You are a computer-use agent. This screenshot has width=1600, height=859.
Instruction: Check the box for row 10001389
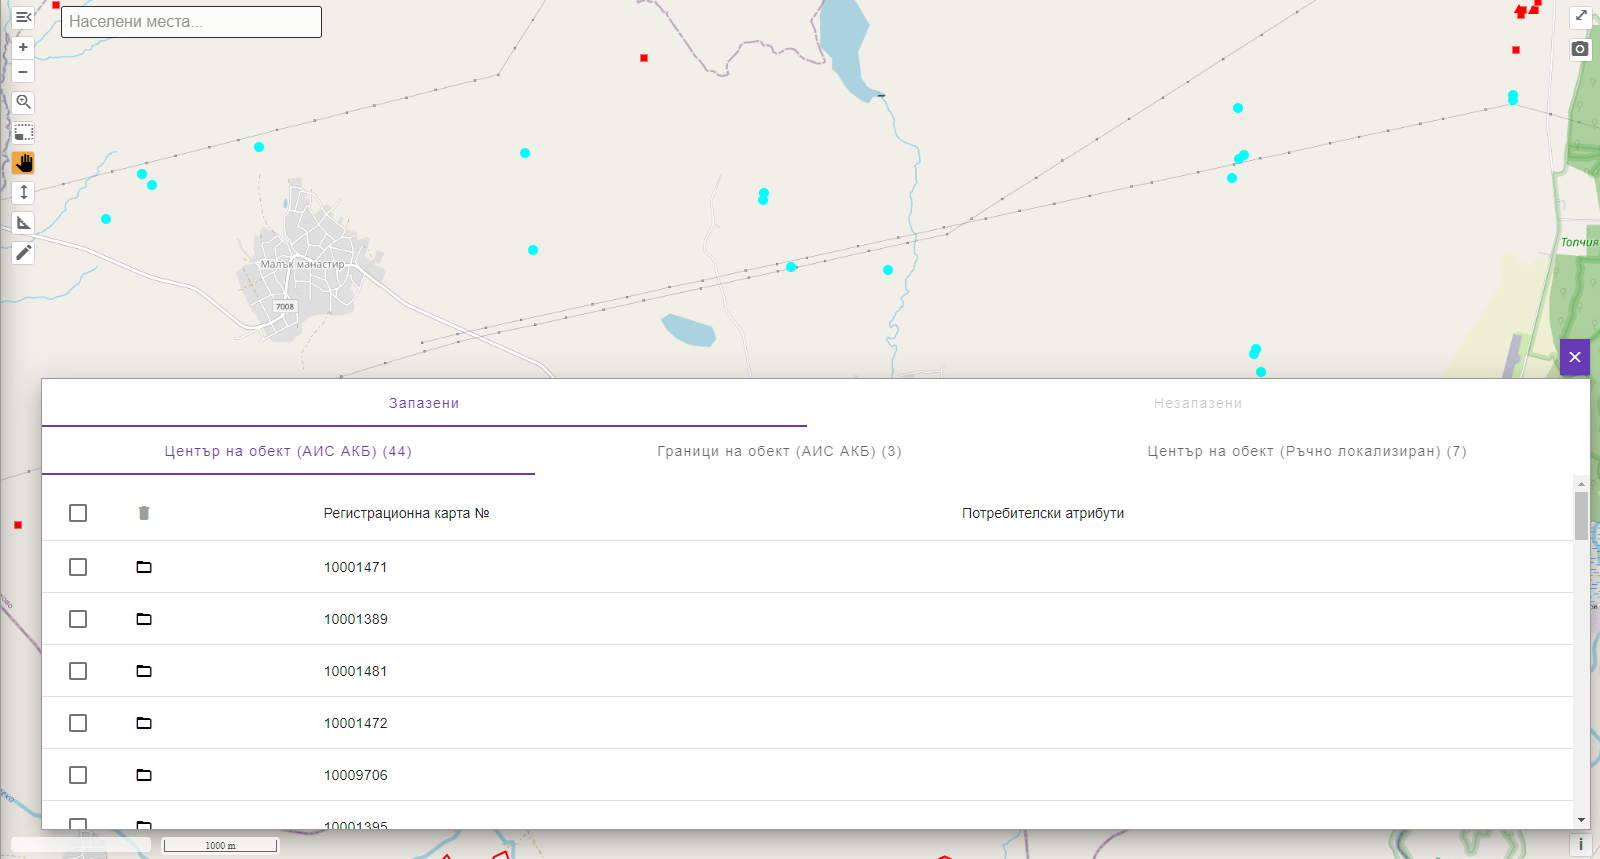[x=78, y=619]
